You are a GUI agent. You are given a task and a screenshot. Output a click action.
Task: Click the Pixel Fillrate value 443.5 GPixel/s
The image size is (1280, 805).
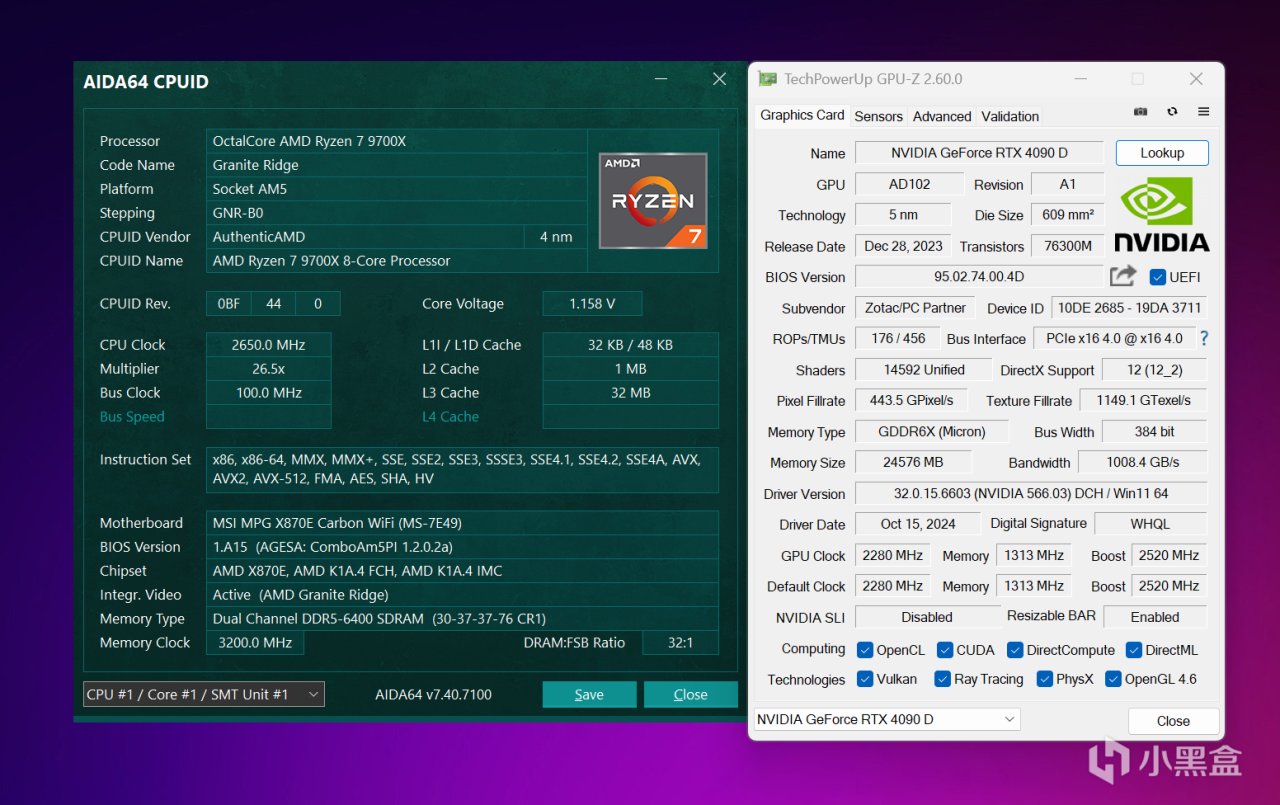[x=912, y=401]
